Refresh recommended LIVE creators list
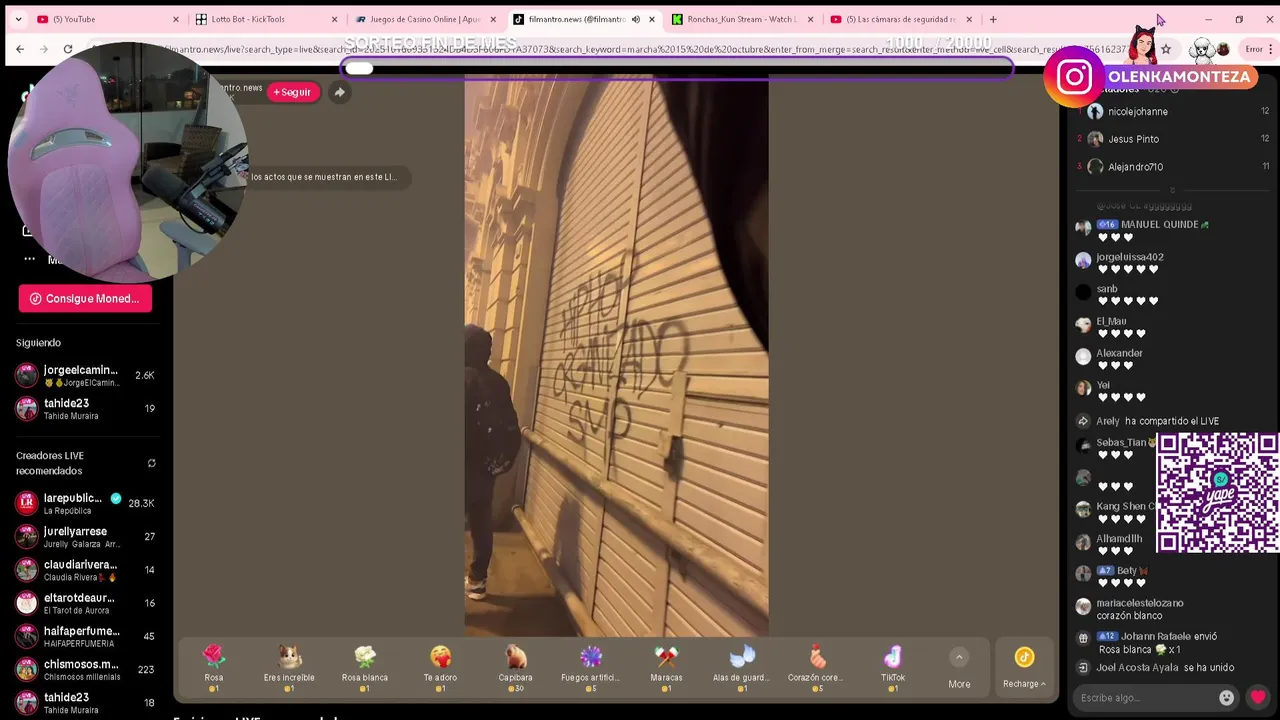Screen dimensions: 1280x720 point(151,463)
